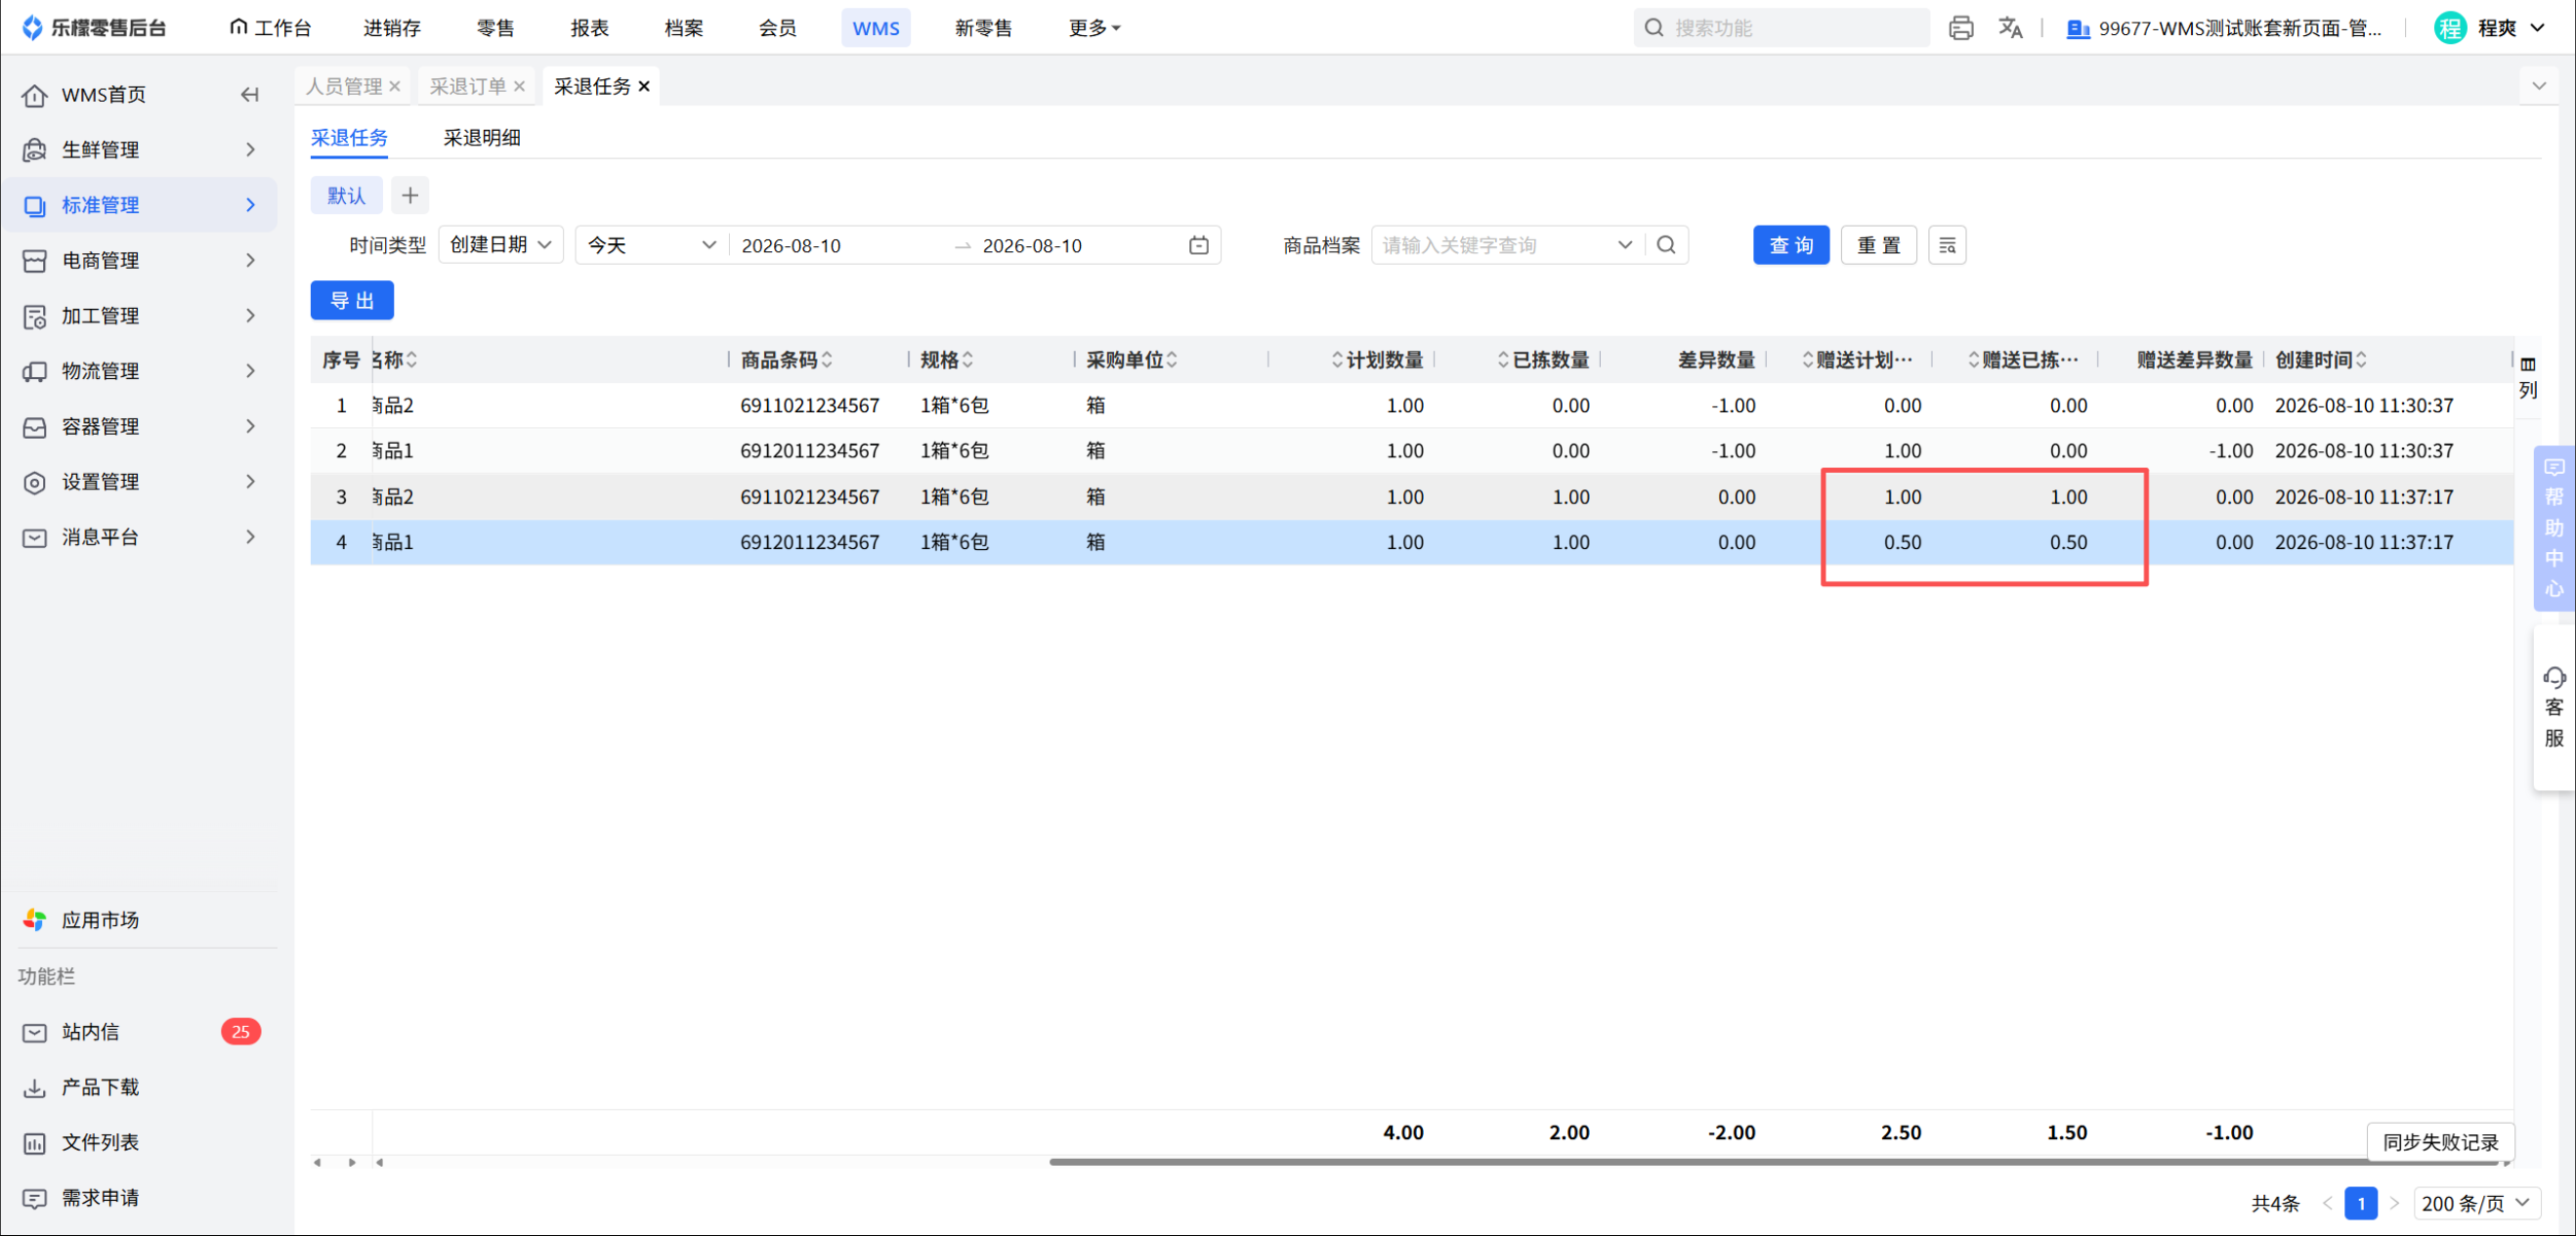Click the 搜索功能 search field

click(x=1782, y=28)
